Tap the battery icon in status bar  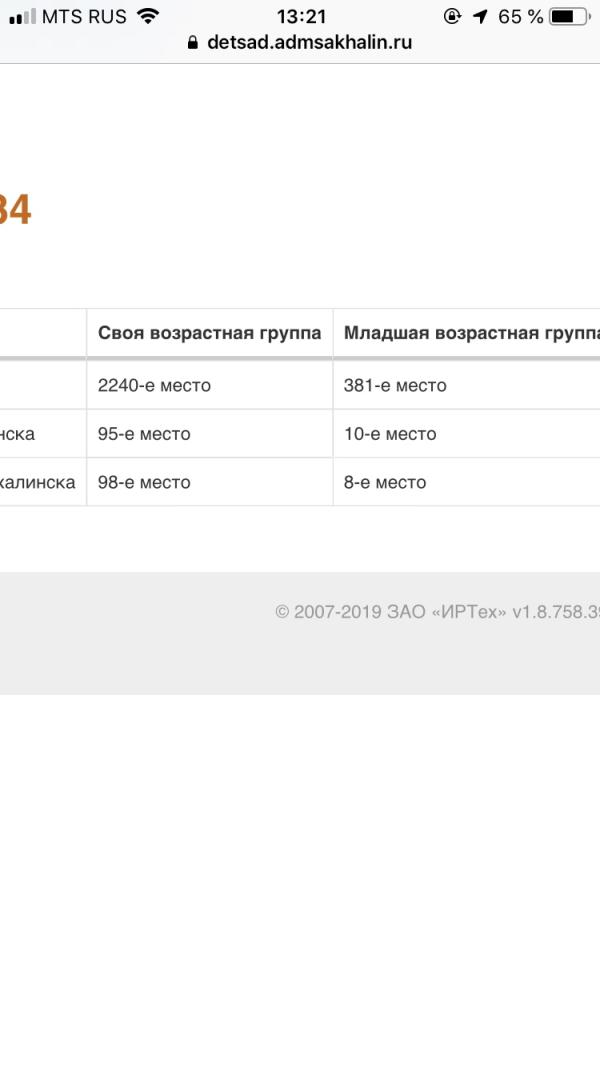pyautogui.click(x=568, y=16)
